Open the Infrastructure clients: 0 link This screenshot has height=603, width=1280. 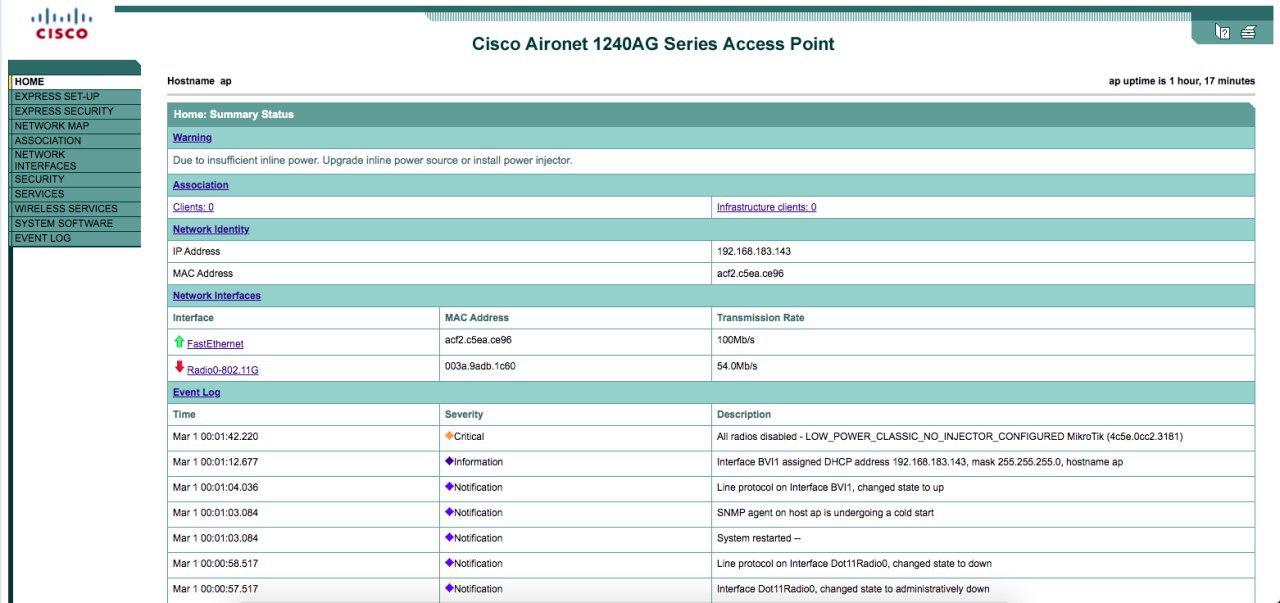point(766,207)
